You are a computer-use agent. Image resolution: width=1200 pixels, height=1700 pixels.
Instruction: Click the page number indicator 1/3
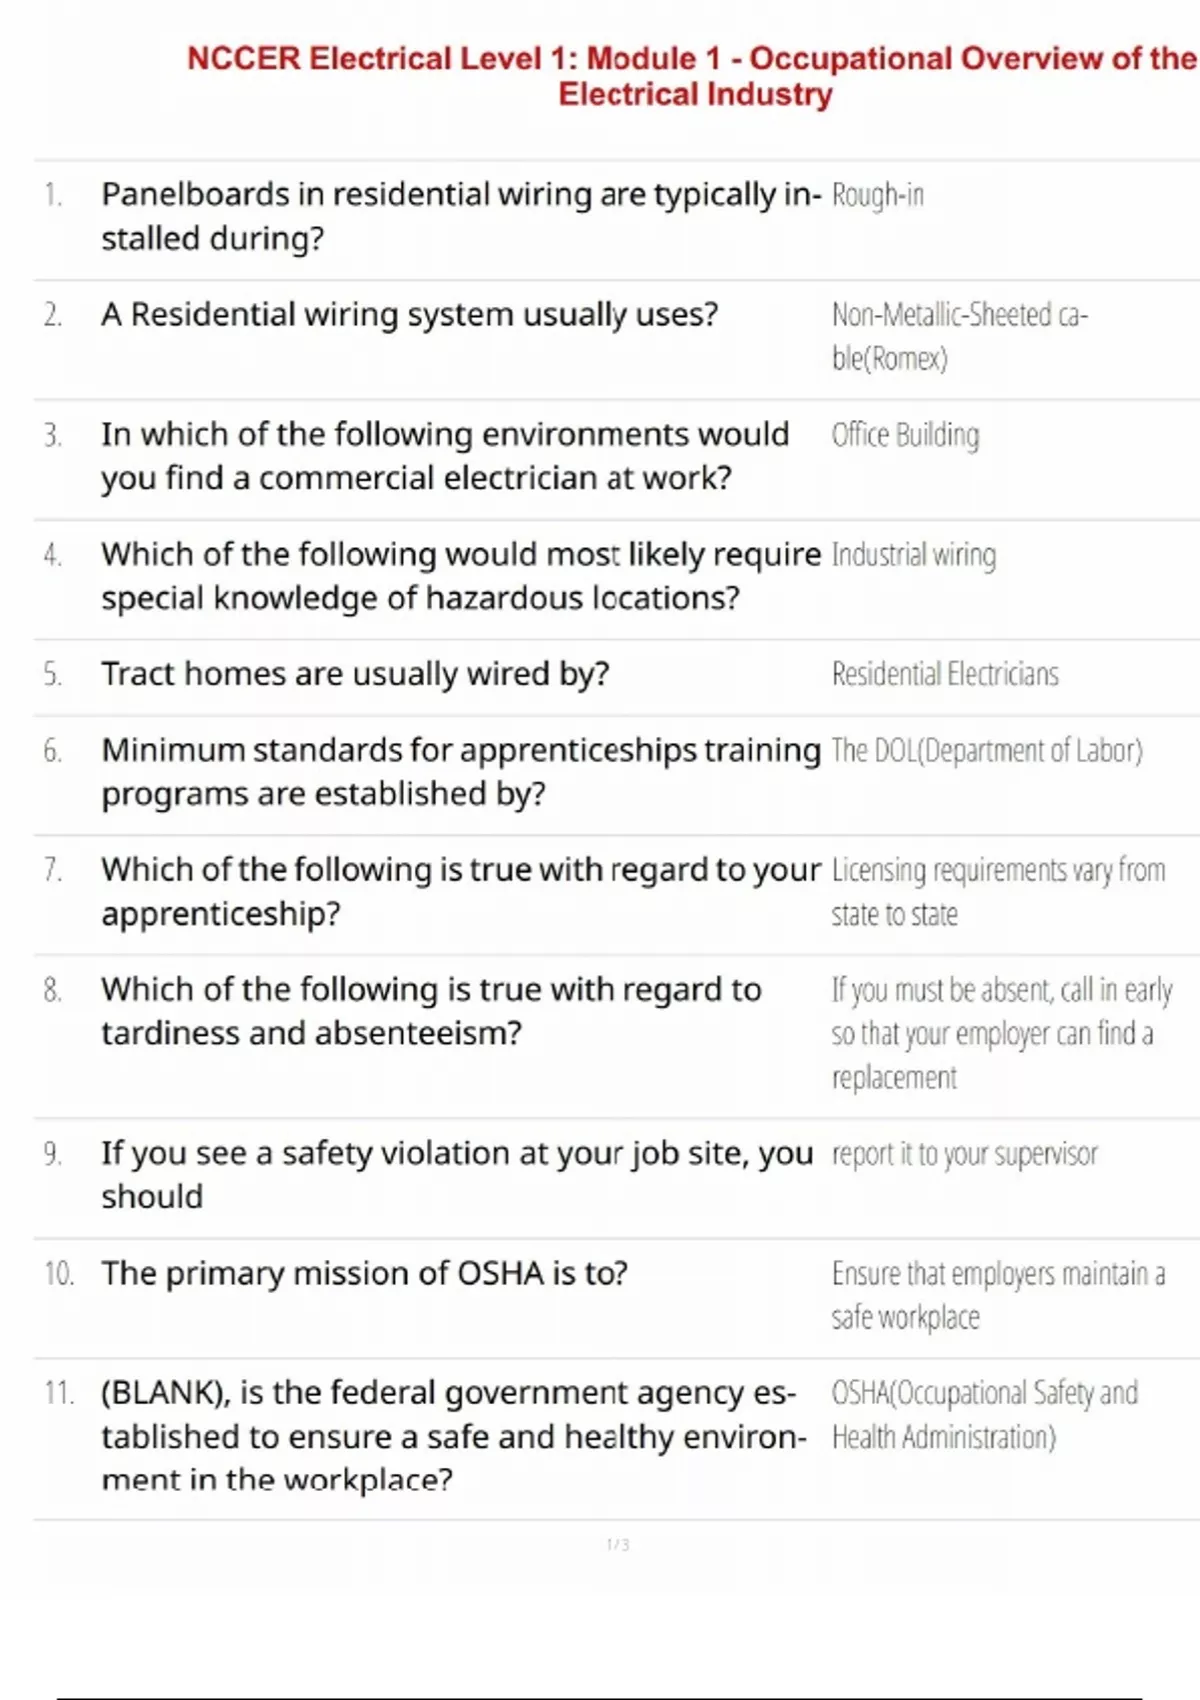(618, 1545)
